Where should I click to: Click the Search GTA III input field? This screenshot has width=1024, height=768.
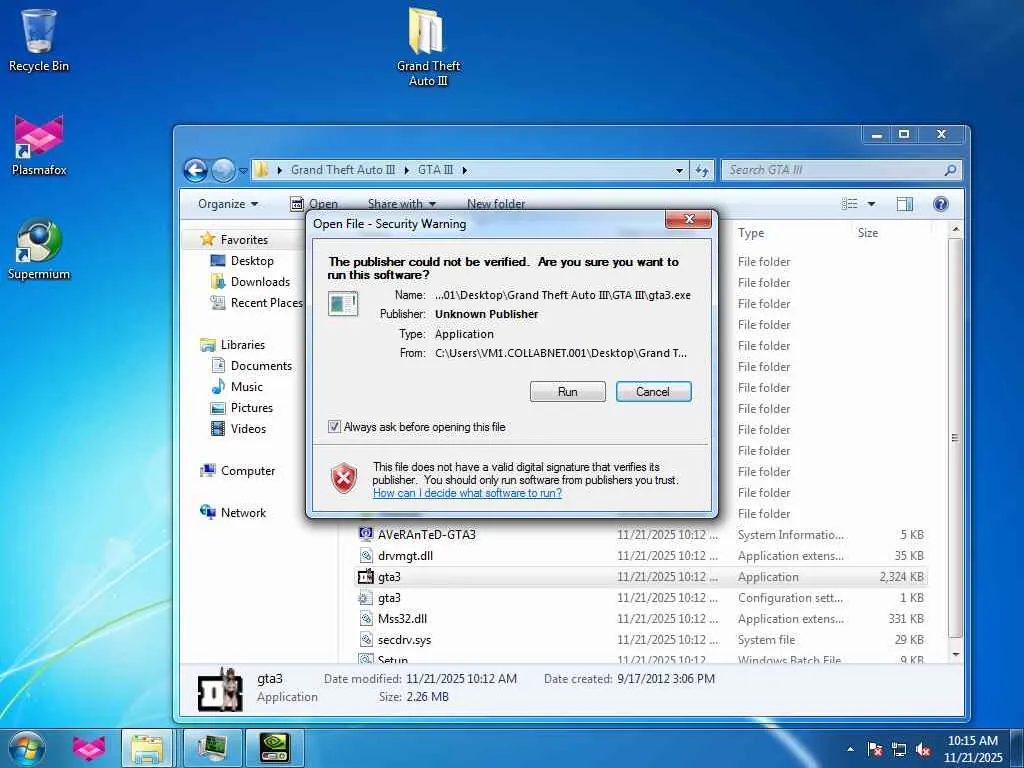pos(833,170)
